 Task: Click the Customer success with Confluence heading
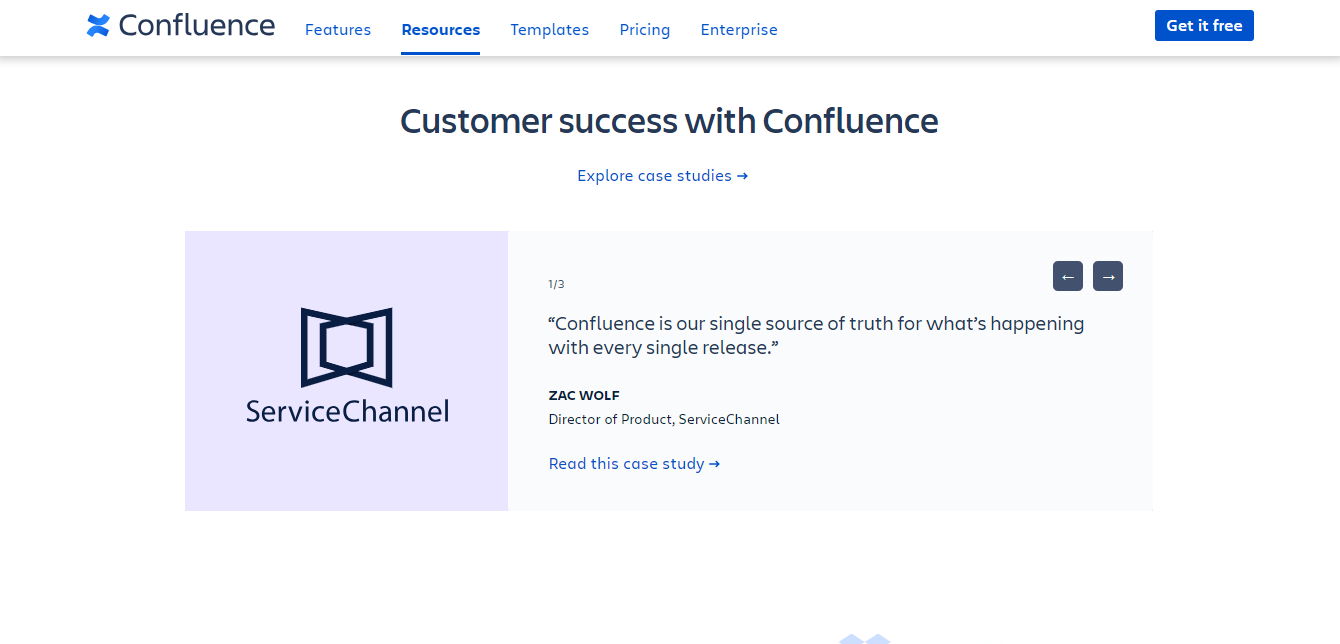(x=669, y=121)
